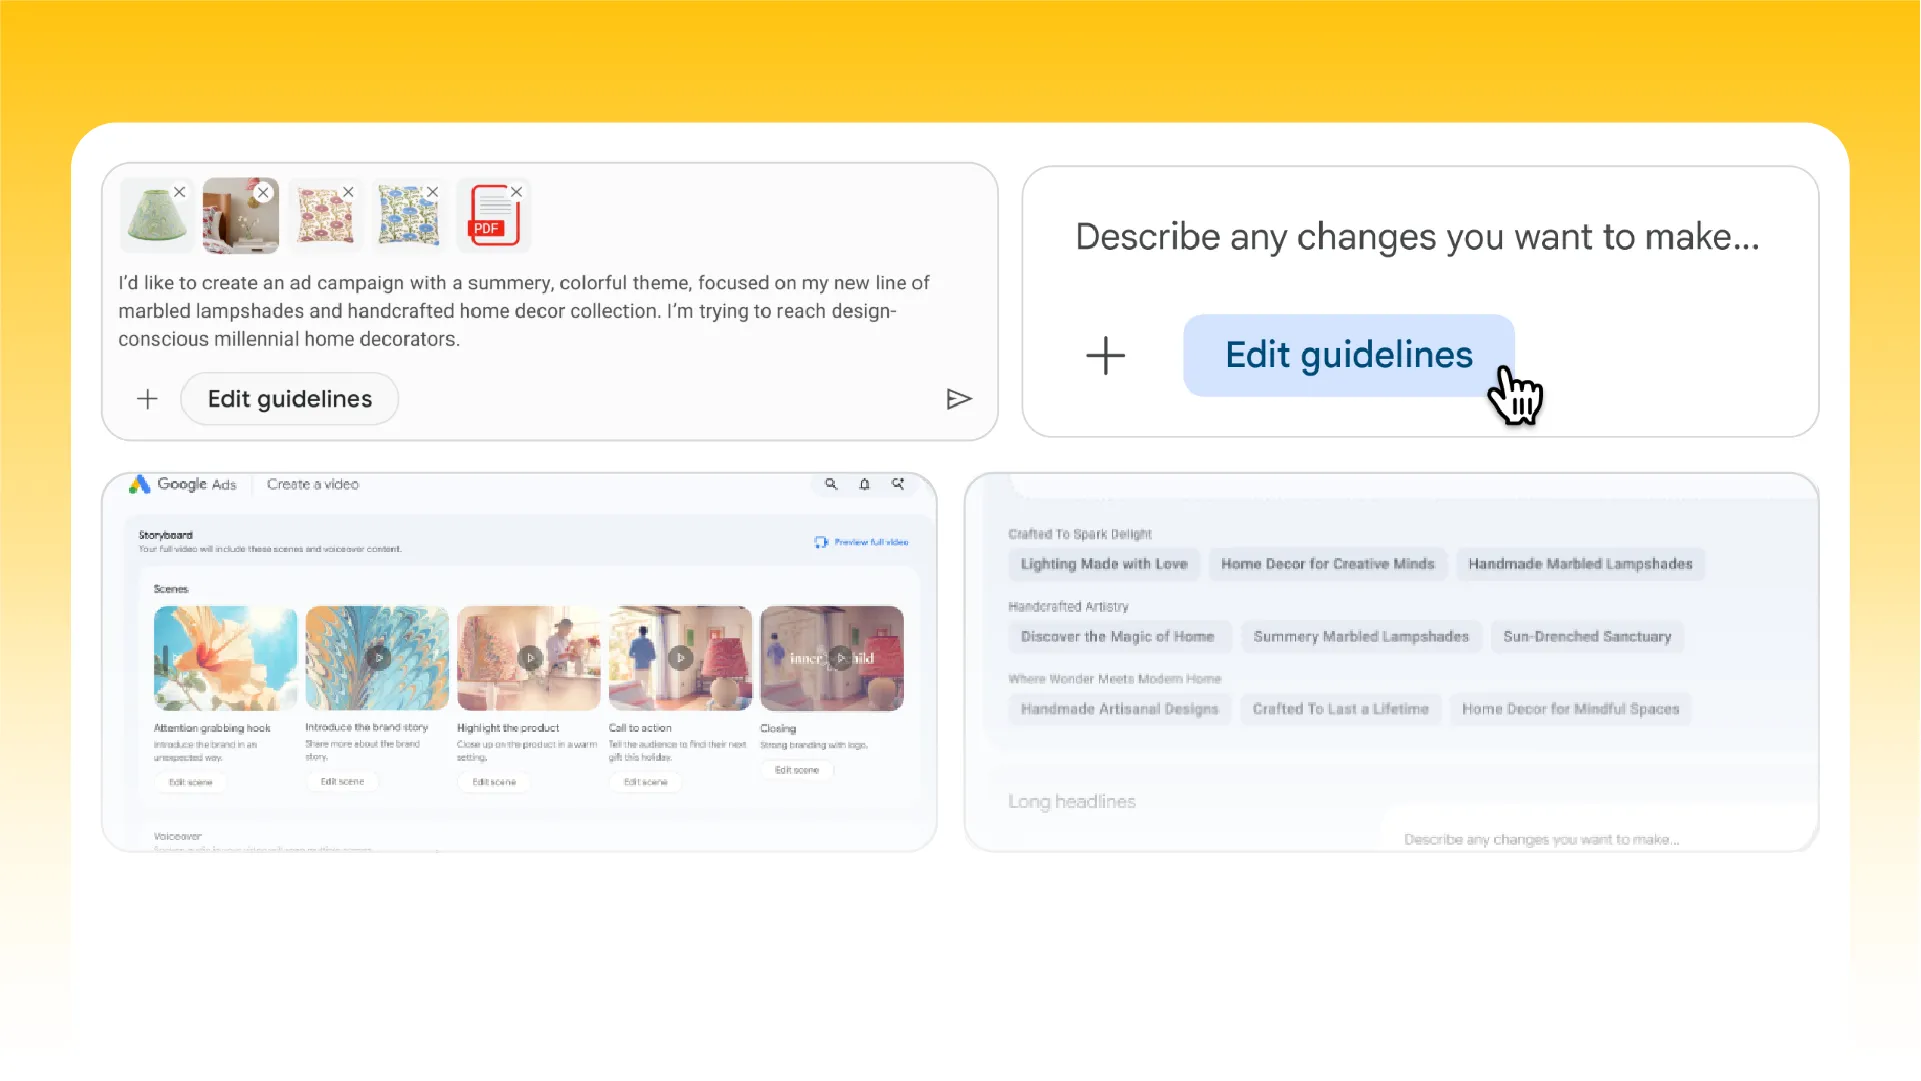Open the bedroom photo thumbnail
1921x1081 pixels.
[x=240, y=216]
